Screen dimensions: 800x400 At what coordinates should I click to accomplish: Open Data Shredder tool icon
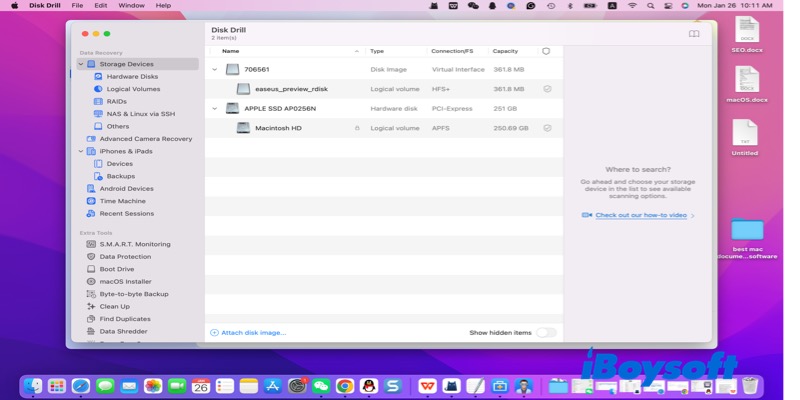coord(91,331)
